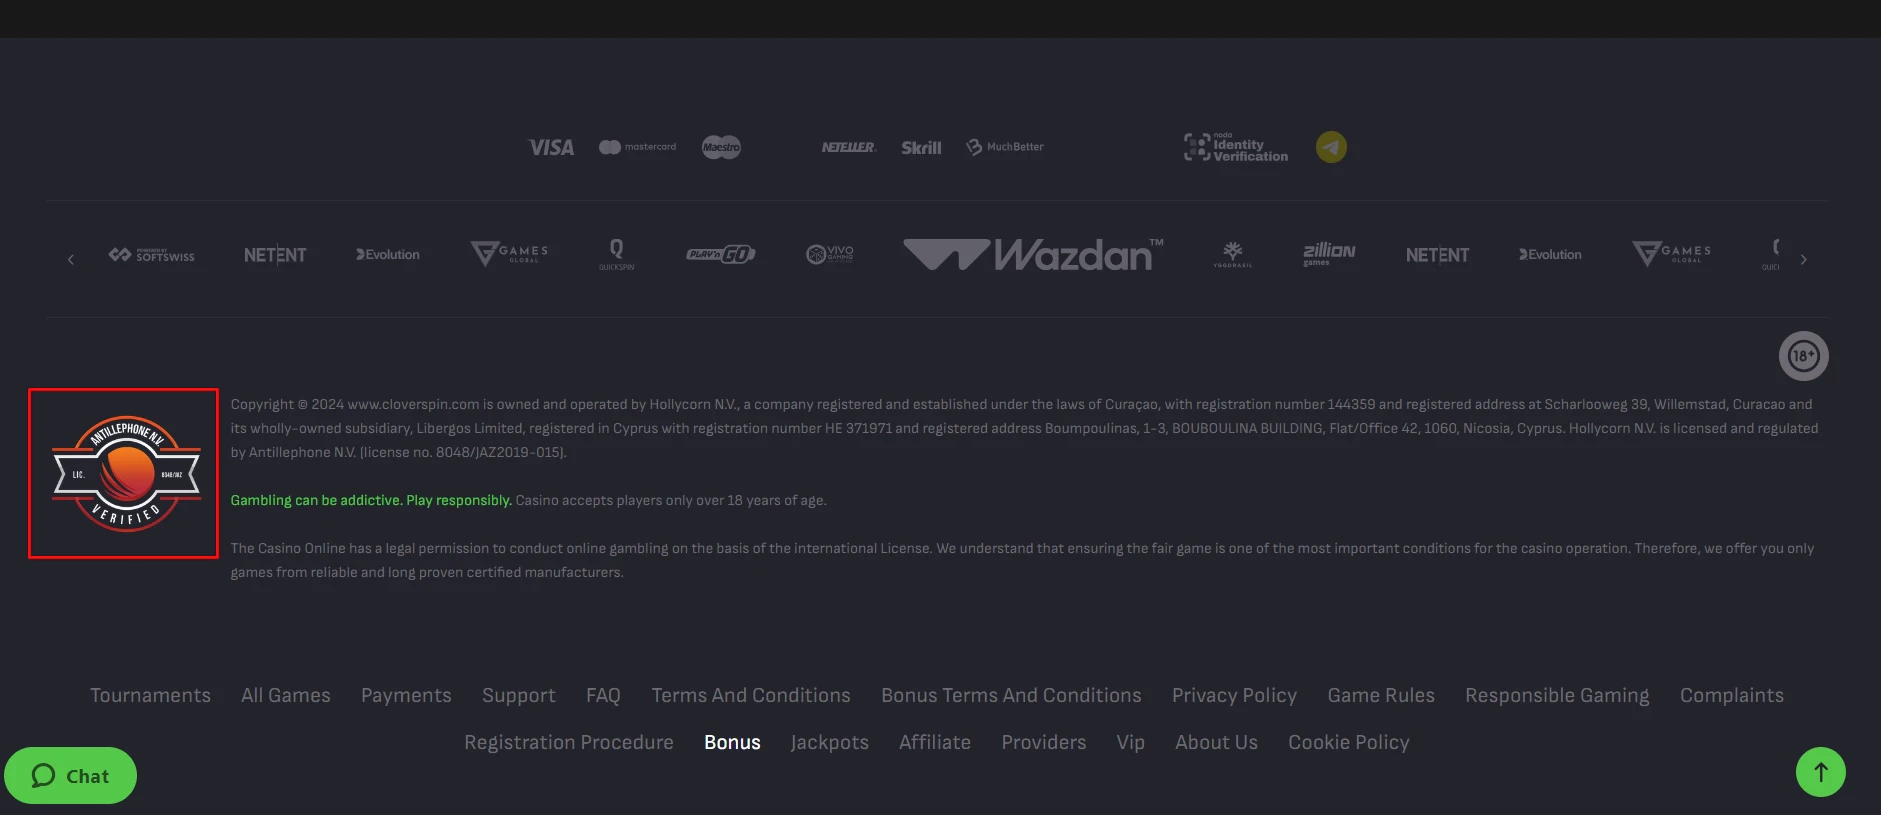Click the 18+ age restriction badge
1881x815 pixels.
click(x=1803, y=356)
